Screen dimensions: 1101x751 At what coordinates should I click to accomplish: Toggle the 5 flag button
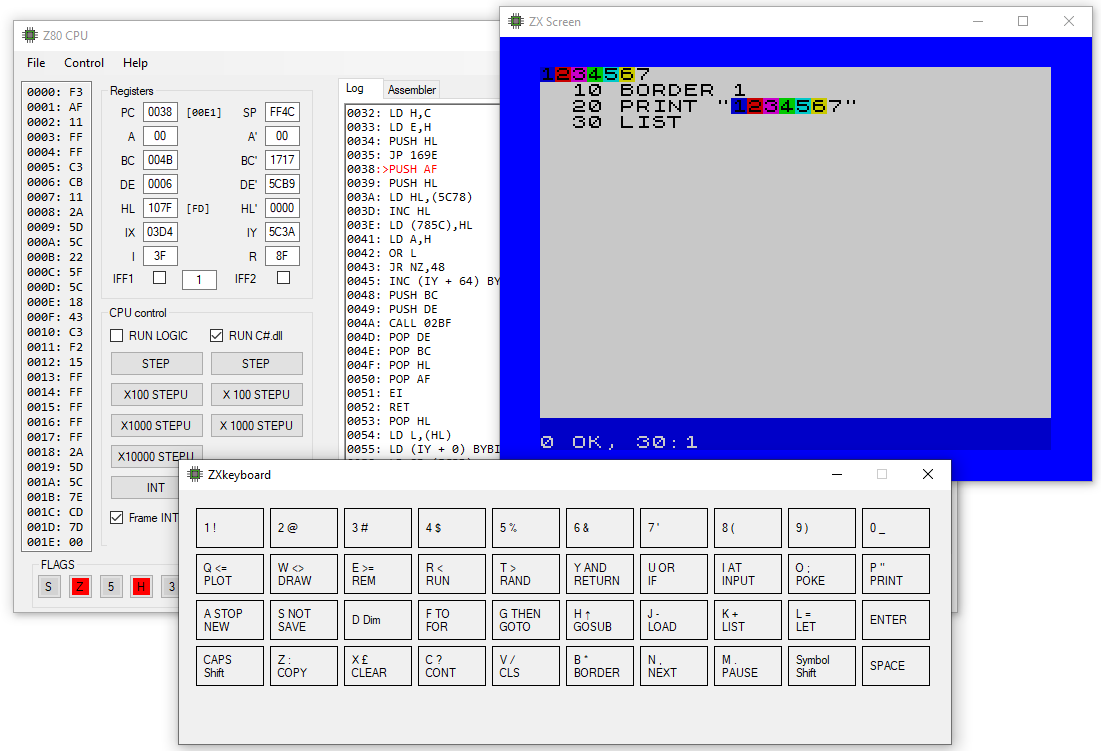111,587
